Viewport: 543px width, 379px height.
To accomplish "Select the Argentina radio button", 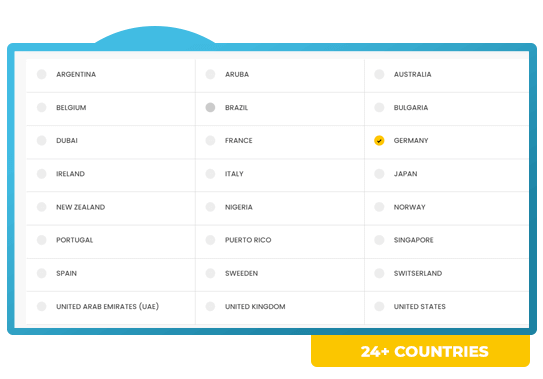I will coord(42,74).
